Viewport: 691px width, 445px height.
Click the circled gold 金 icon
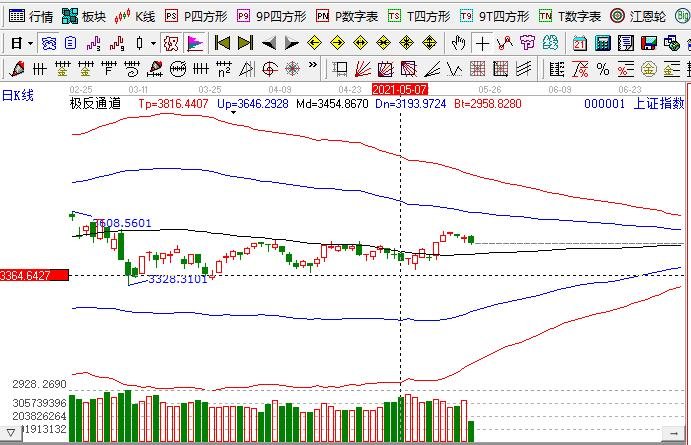click(x=649, y=69)
